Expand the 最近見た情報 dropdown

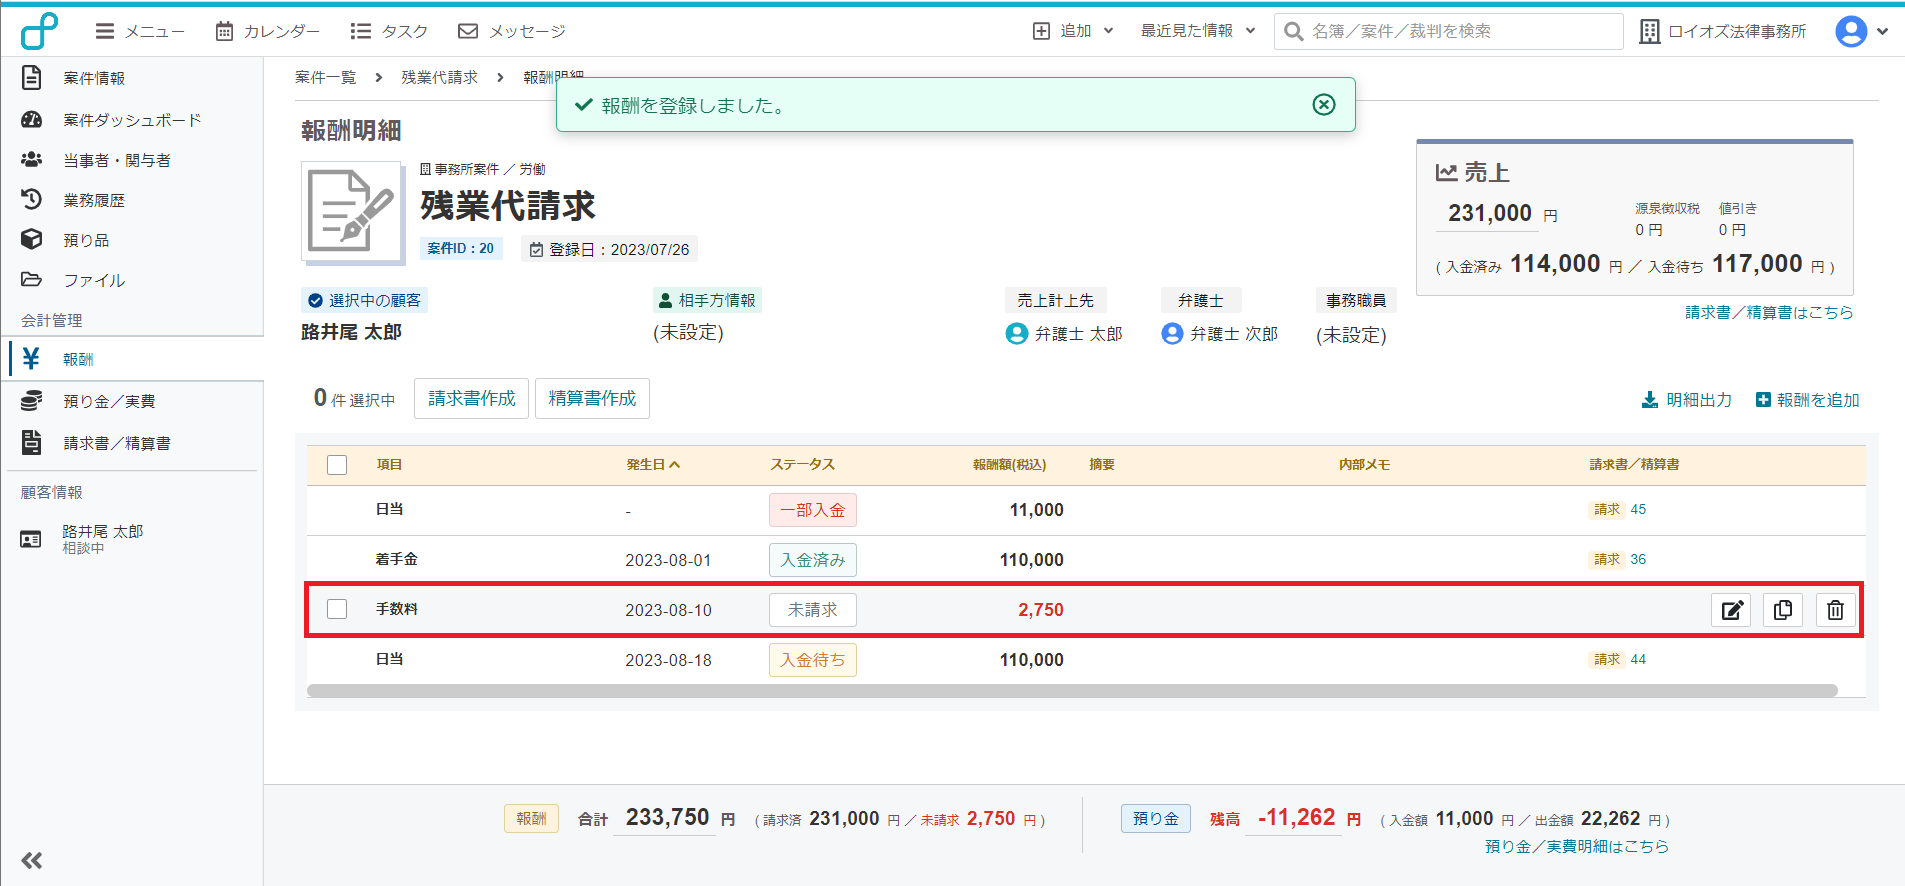pyautogui.click(x=1198, y=31)
